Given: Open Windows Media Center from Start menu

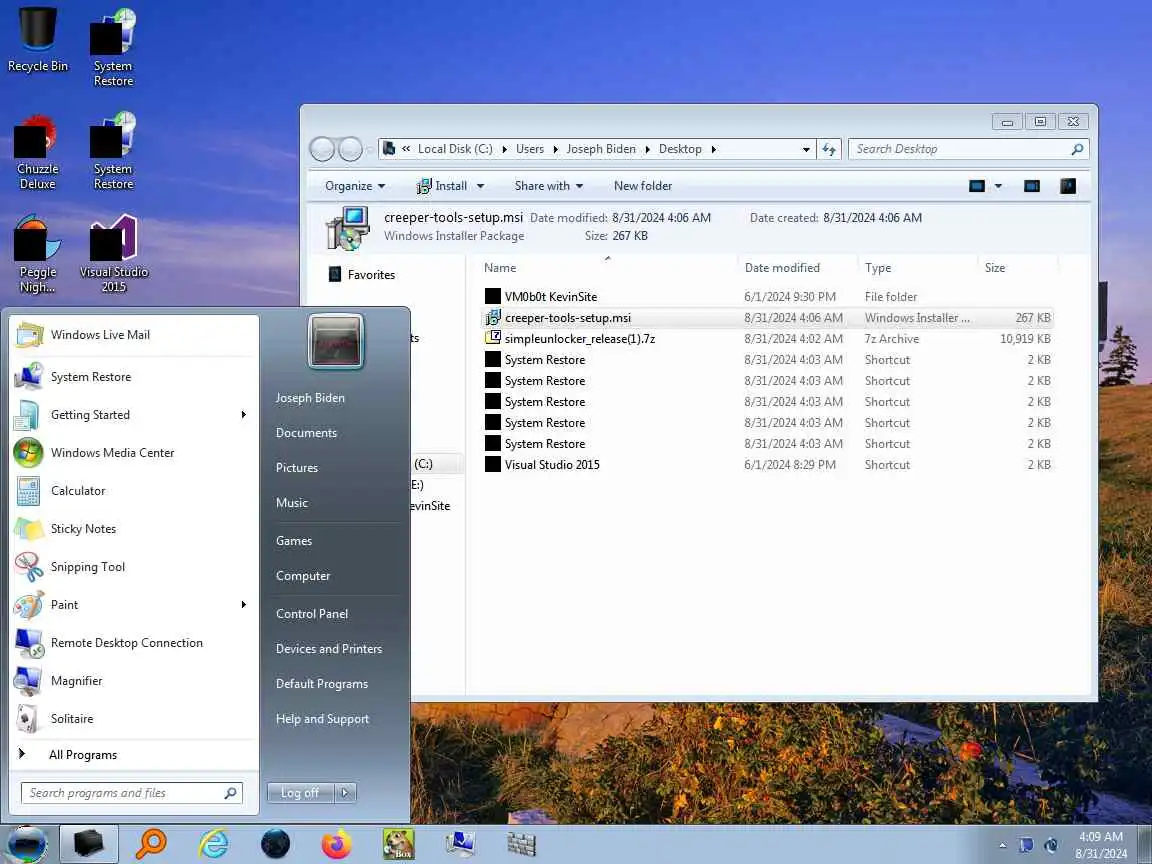Looking at the screenshot, I should pyautogui.click(x=134, y=453).
